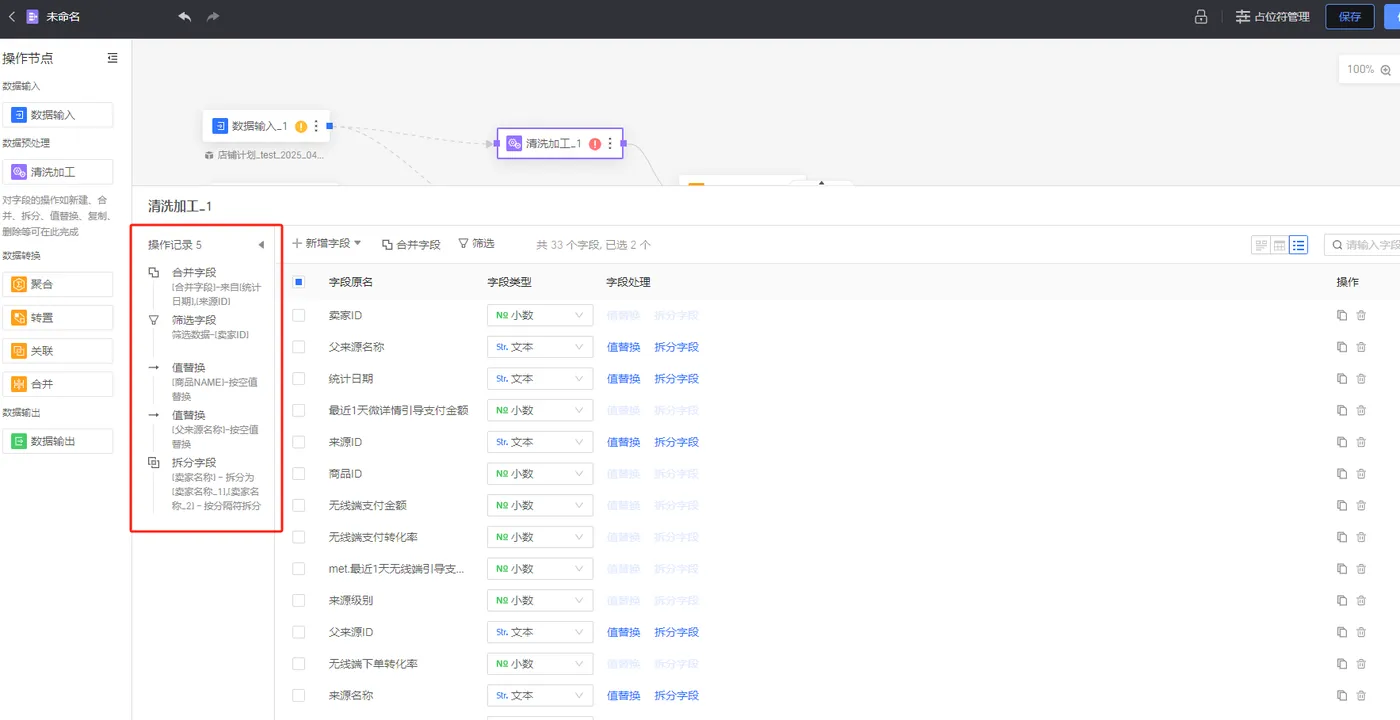Copy the 无线端支付金额 field row

point(1342,506)
